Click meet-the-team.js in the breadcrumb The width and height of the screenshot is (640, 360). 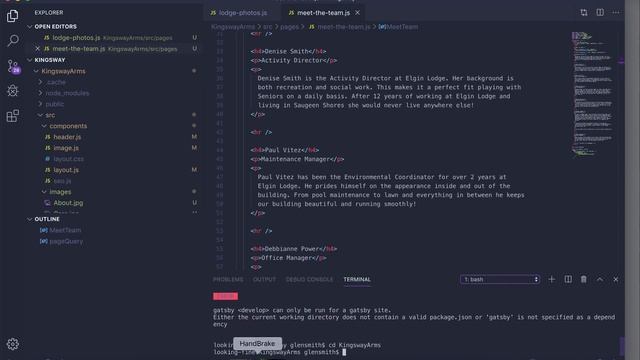tap(344, 27)
